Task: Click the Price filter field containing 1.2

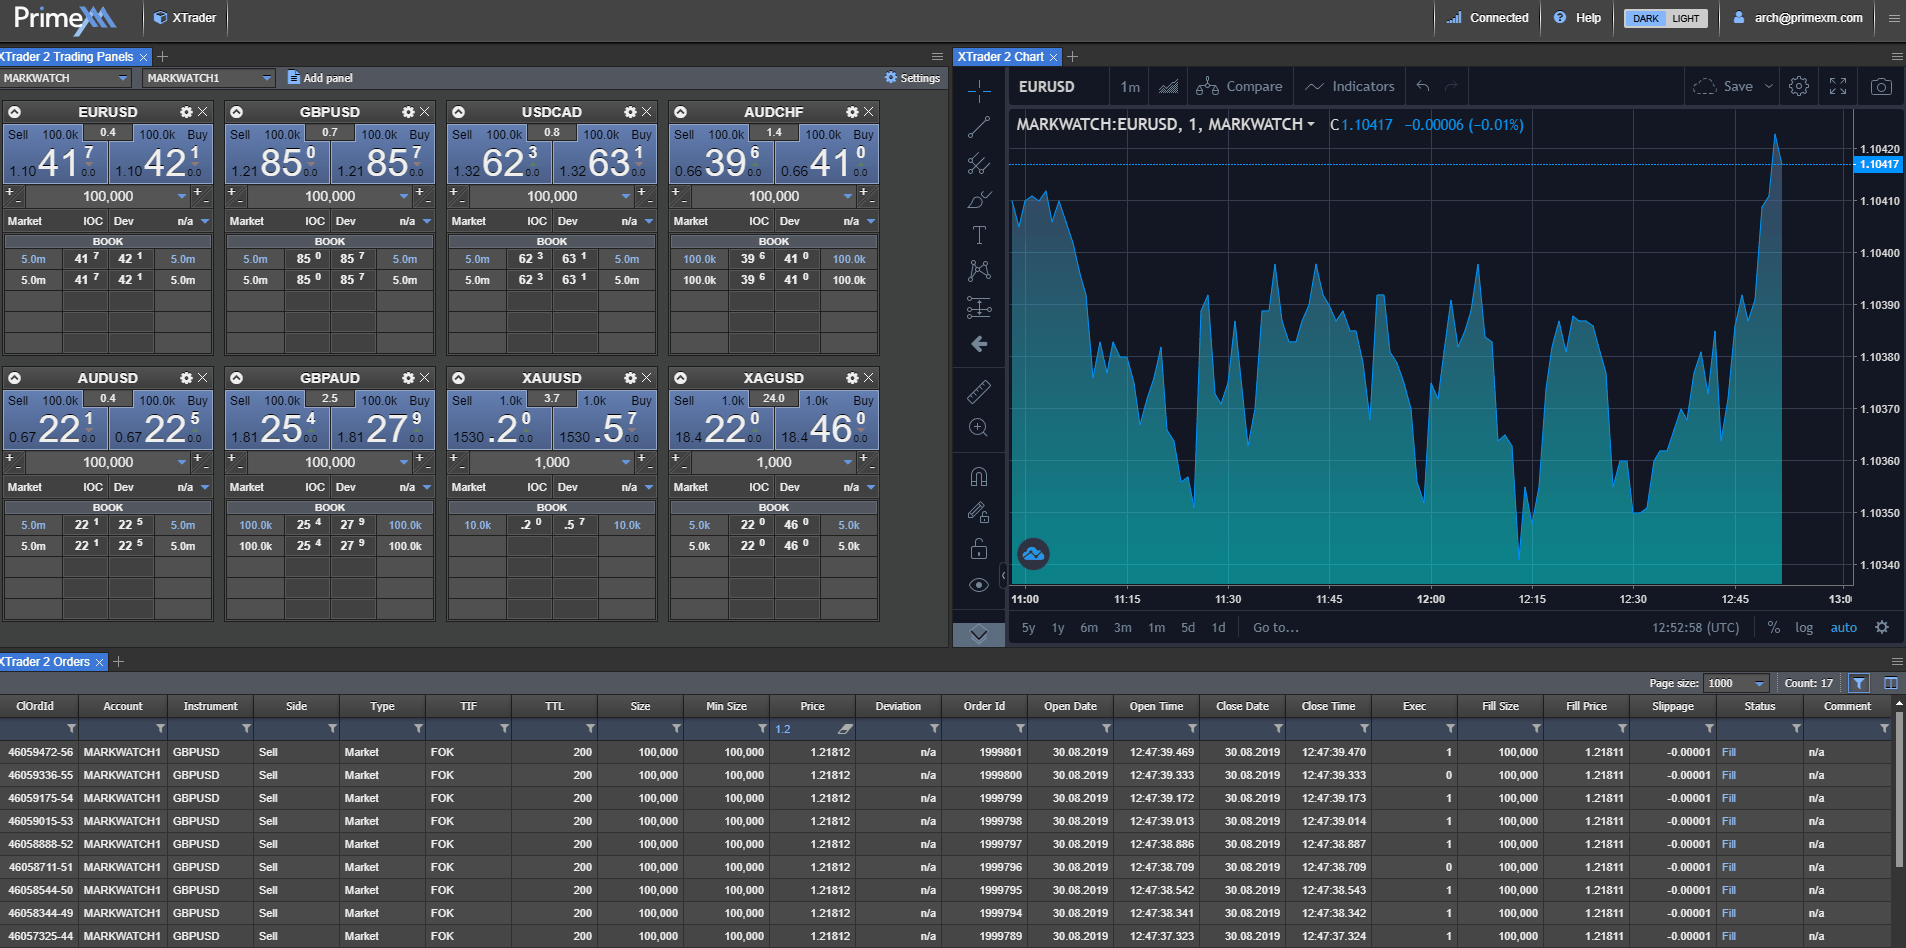Action: 812,729
